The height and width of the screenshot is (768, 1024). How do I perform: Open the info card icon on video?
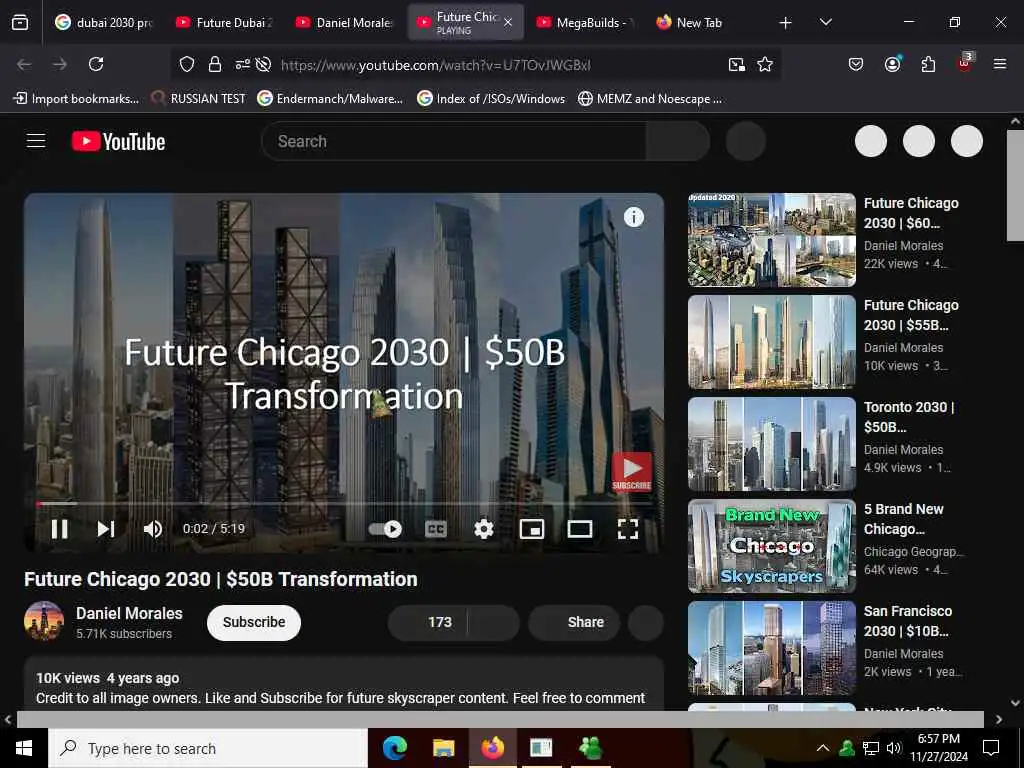pos(633,217)
